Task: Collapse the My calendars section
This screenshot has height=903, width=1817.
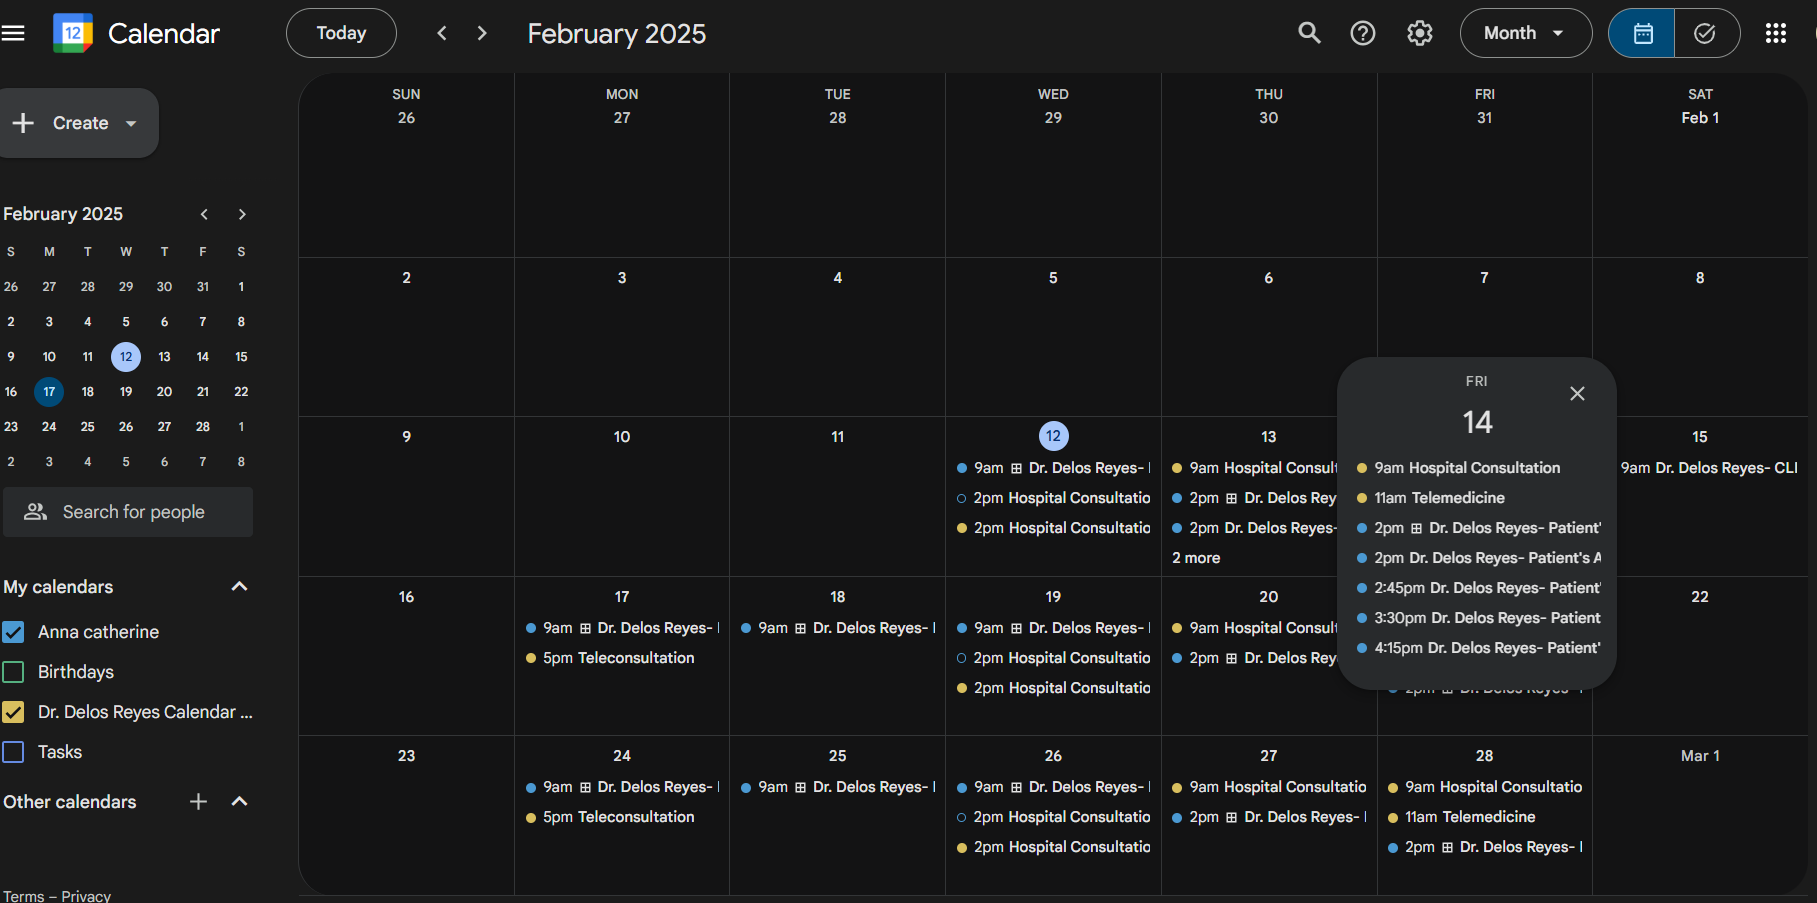Action: coord(239,586)
